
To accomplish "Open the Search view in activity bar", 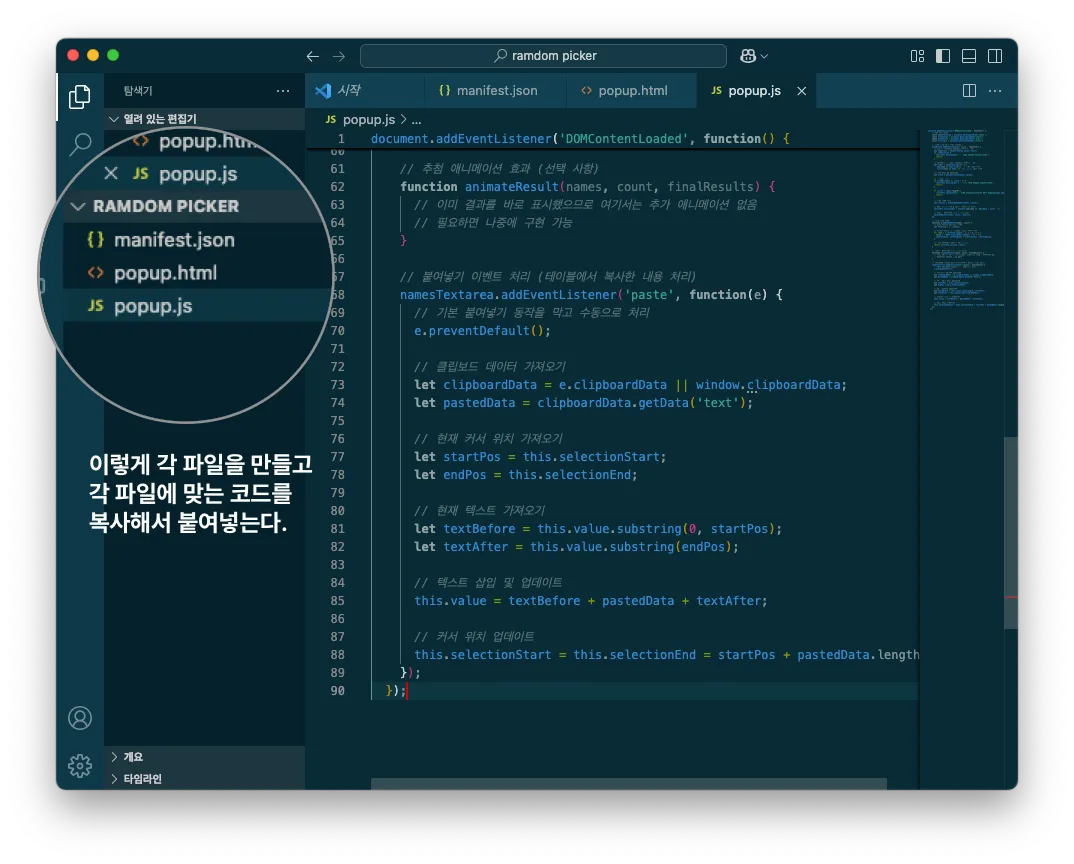I will (80, 144).
